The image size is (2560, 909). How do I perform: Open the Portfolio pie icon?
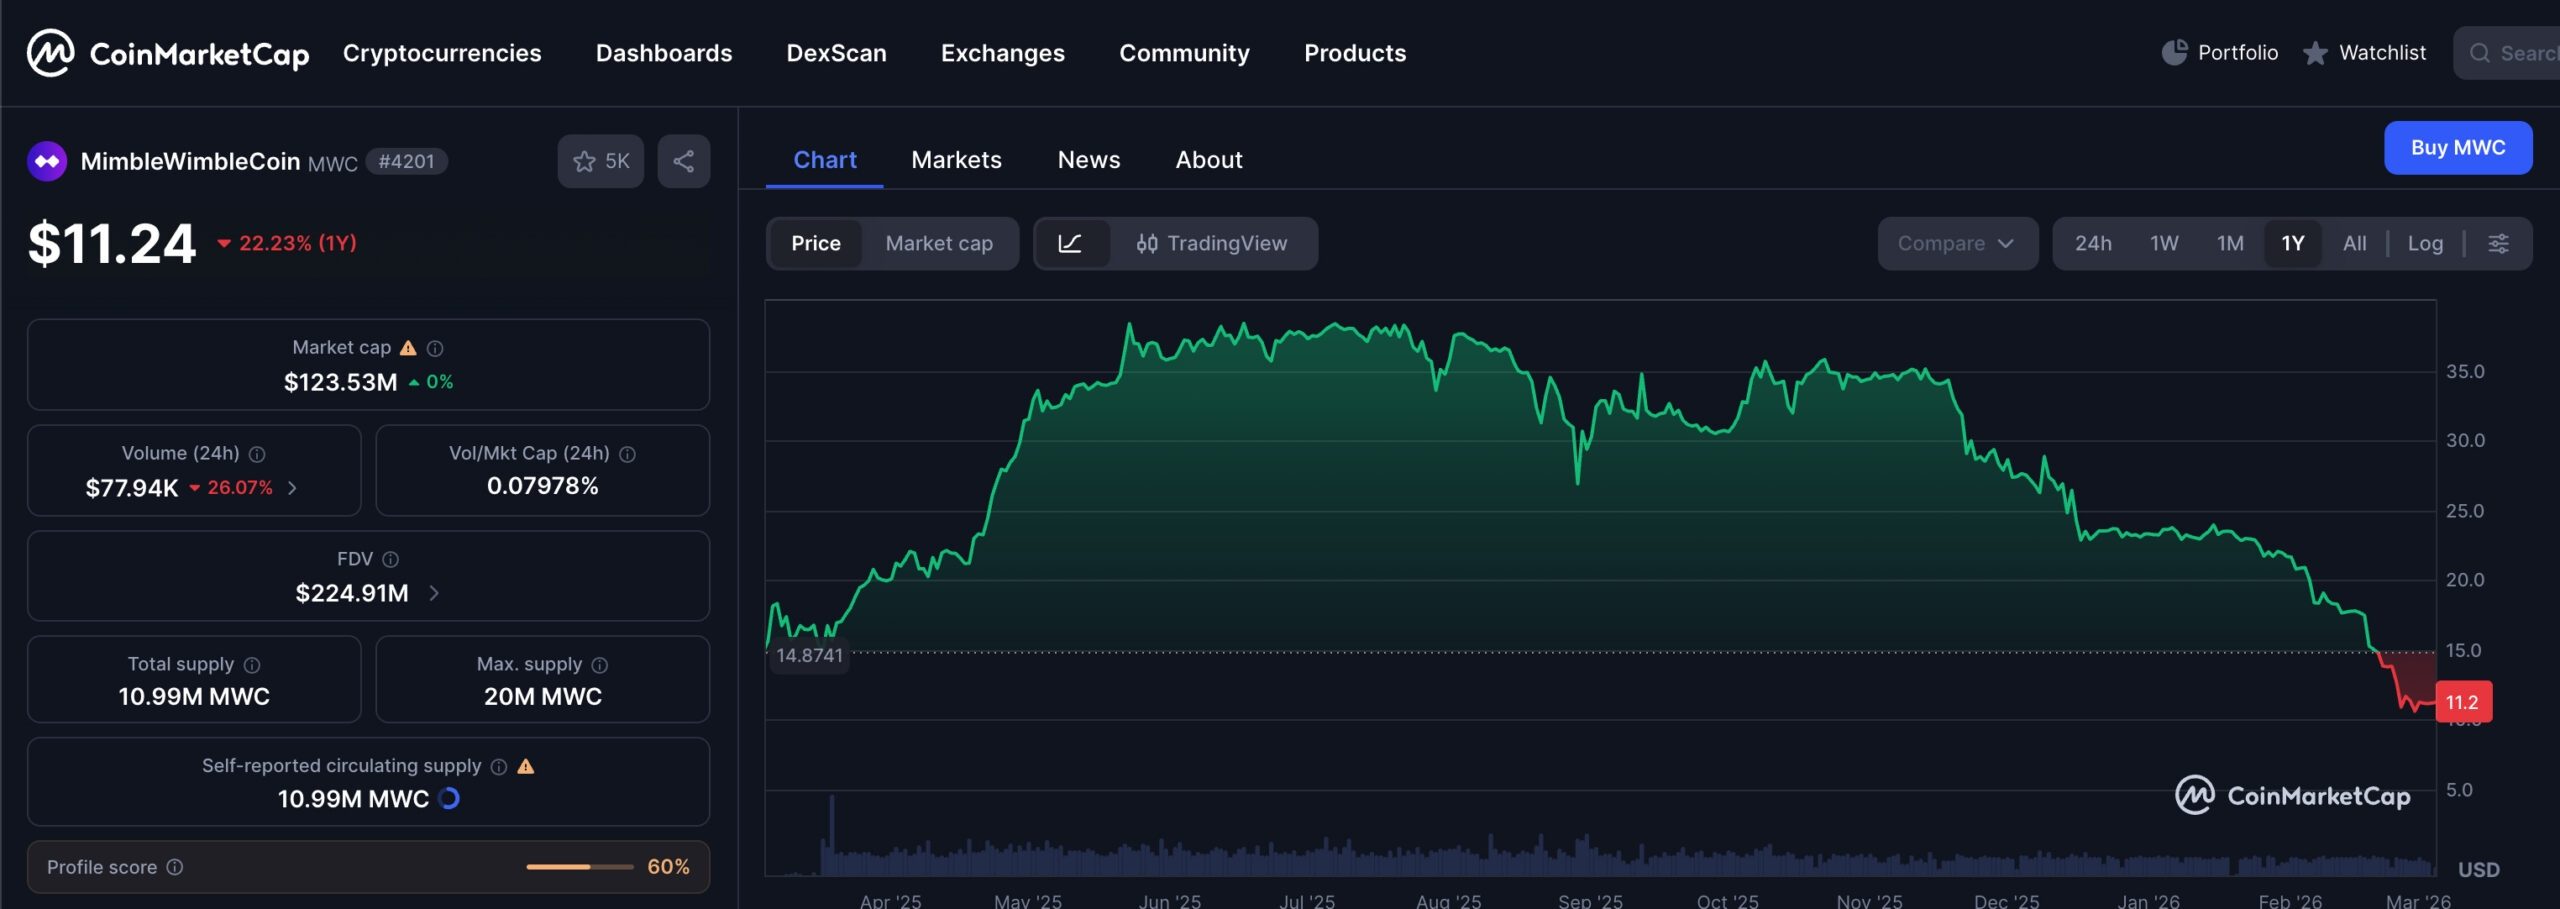pyautogui.click(x=2174, y=53)
